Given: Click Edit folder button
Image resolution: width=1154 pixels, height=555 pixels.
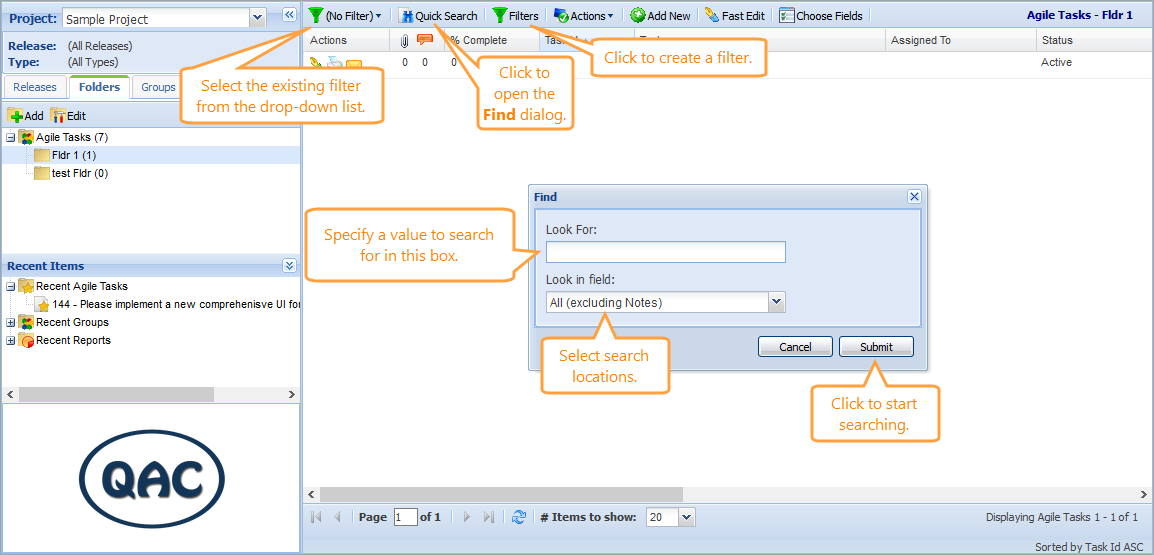Looking at the screenshot, I should pos(68,116).
